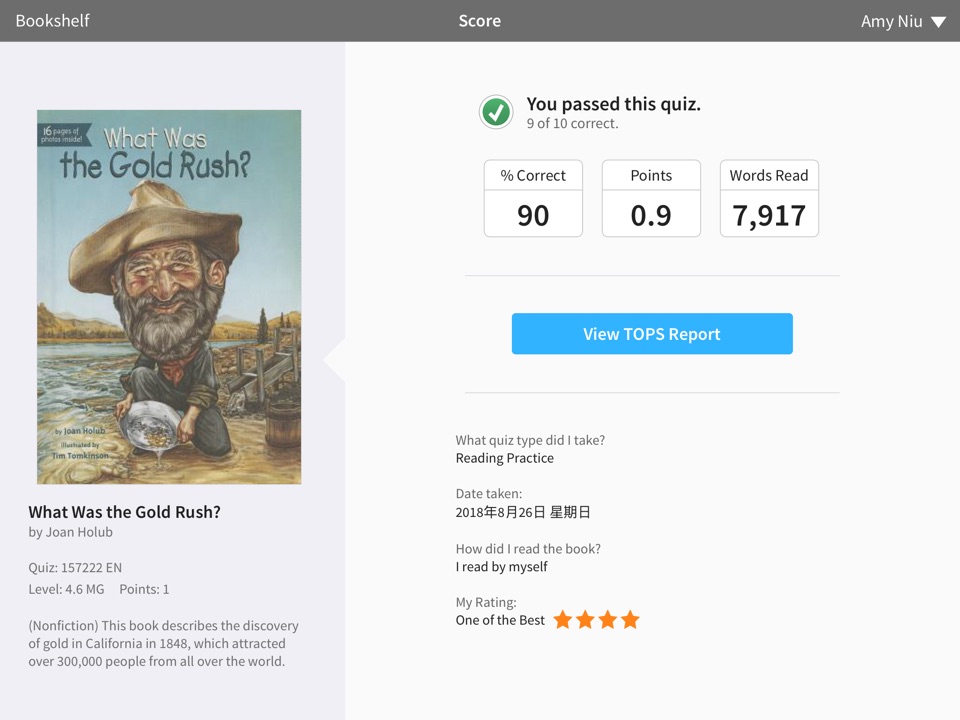
Task: Go back to the Bookshelf
Action: pyautogui.click(x=53, y=21)
